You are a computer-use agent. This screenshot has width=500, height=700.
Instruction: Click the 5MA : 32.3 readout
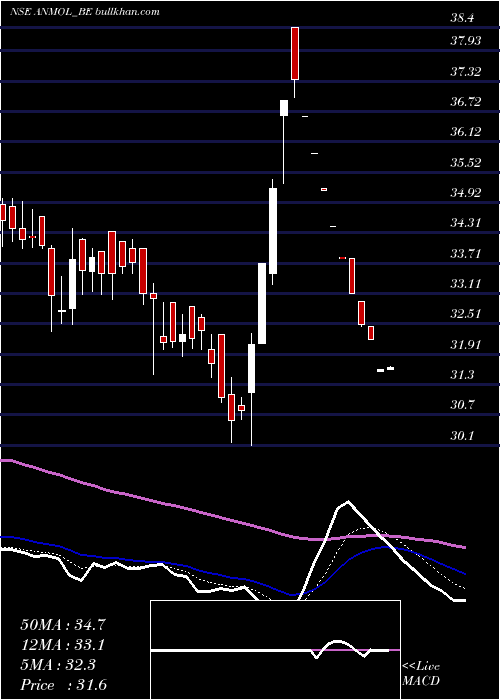coord(58,665)
